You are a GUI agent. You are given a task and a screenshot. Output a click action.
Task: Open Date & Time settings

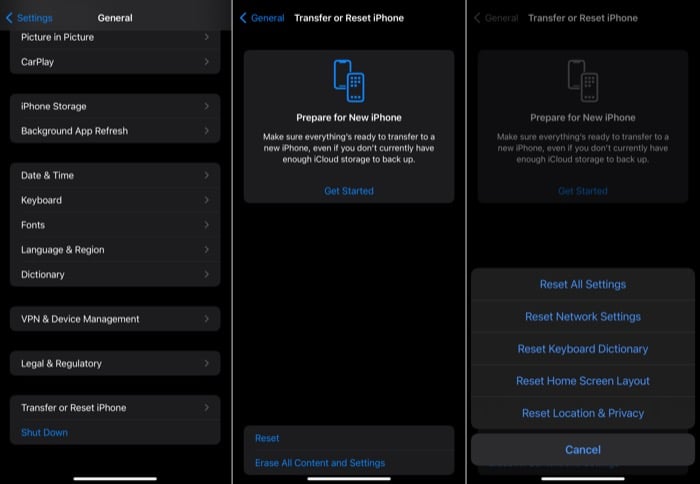[x=115, y=175]
